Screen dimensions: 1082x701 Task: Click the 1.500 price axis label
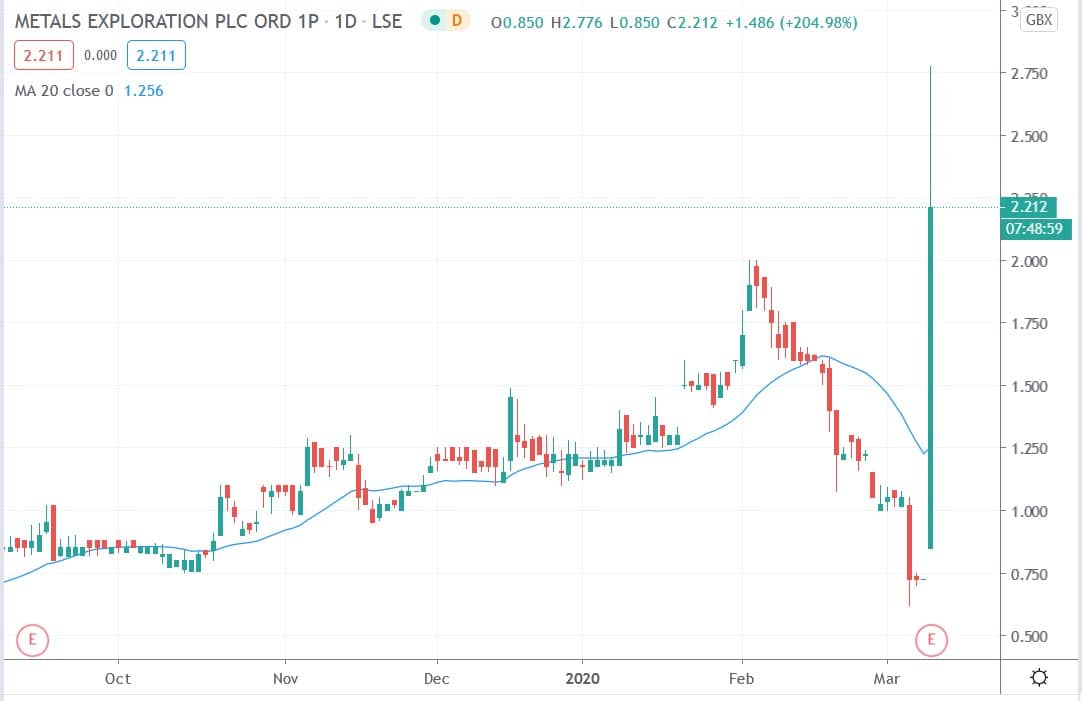1029,386
